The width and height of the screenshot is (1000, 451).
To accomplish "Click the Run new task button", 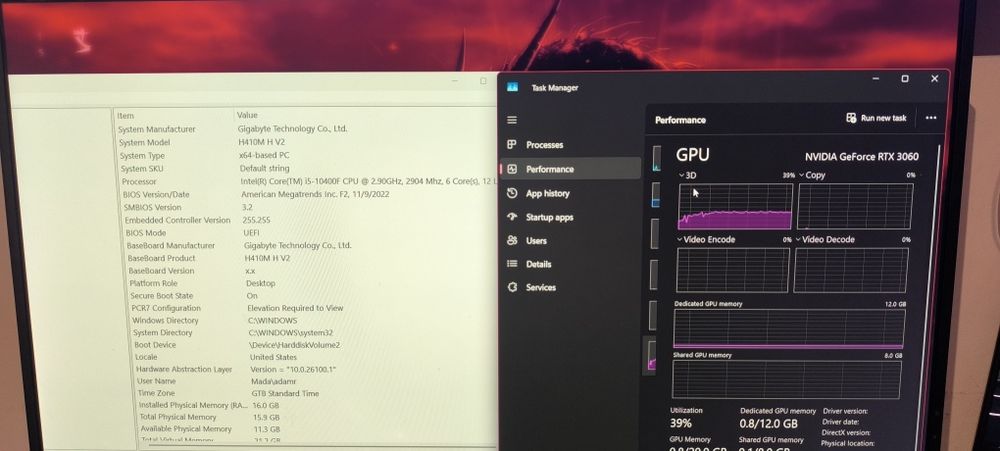I will [x=876, y=118].
